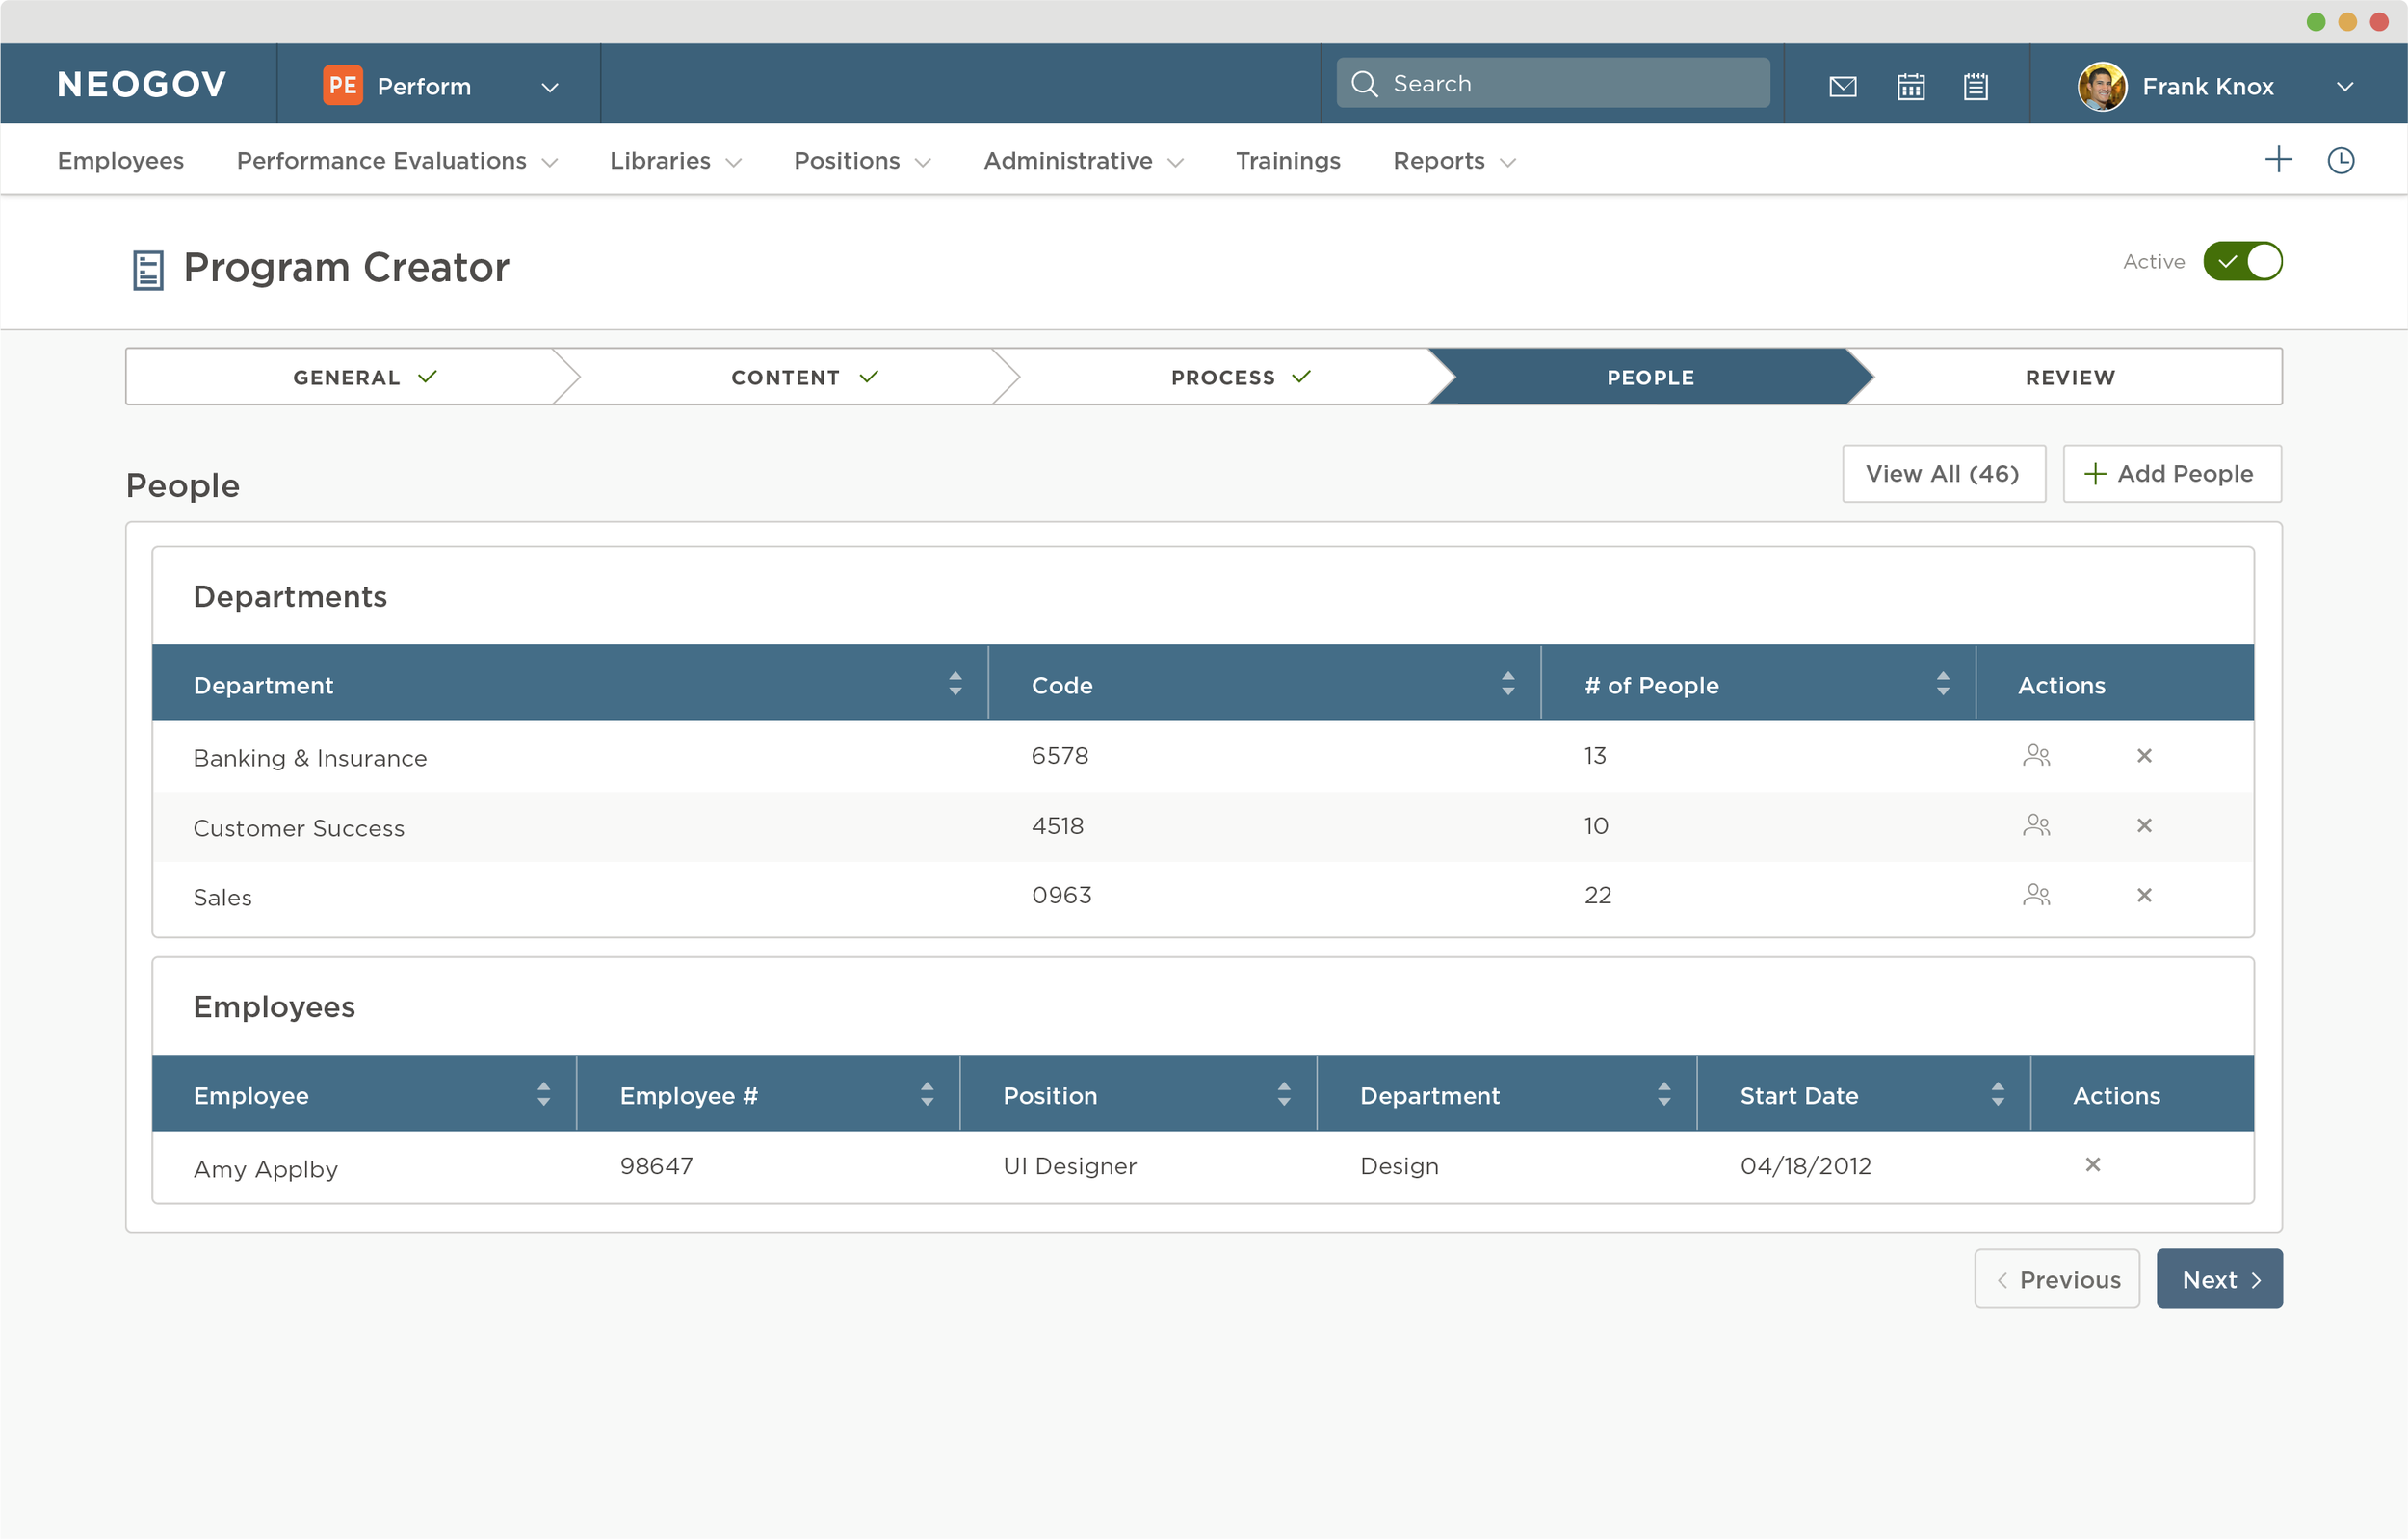Open the calendar icon in header
Screen dimensions: 2408x1539
coord(1910,86)
